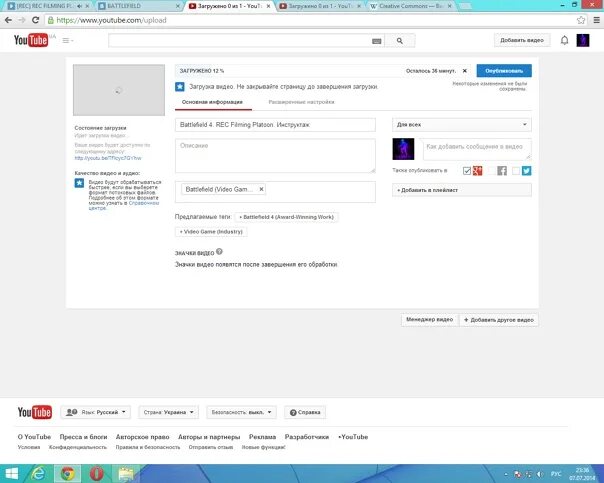Toggle the Twitter publish checkbox
This screenshot has width=604, height=483.
[x=516, y=171]
